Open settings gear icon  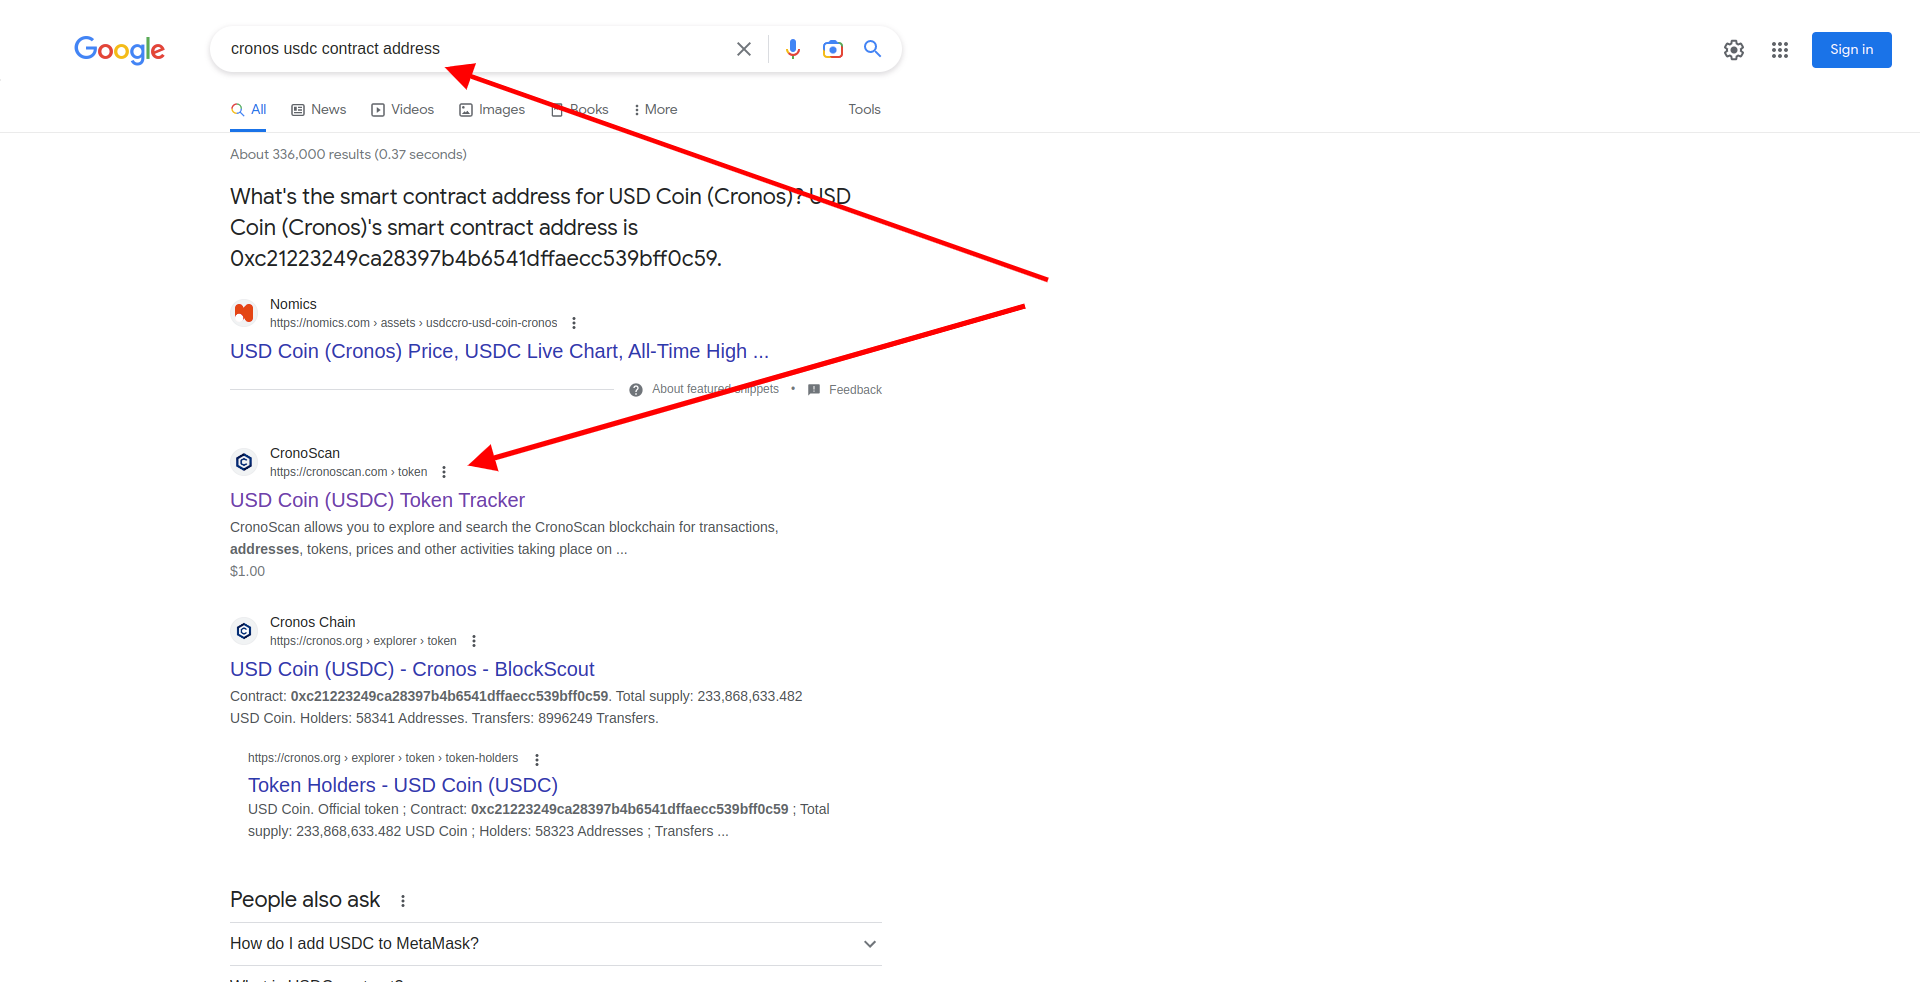1734,50
